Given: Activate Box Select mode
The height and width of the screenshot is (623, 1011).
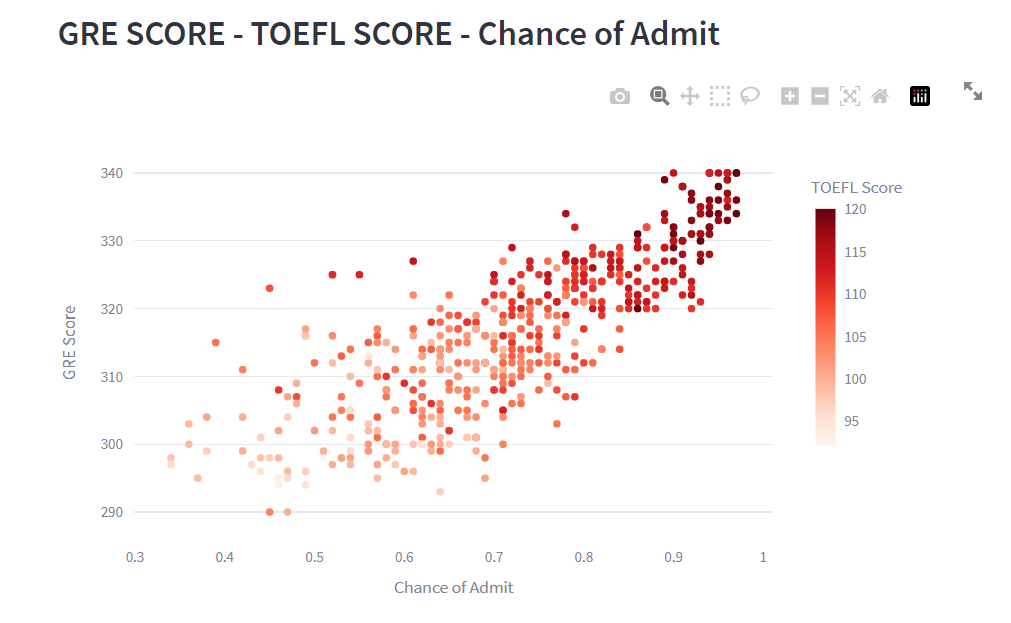Looking at the screenshot, I should pos(719,95).
